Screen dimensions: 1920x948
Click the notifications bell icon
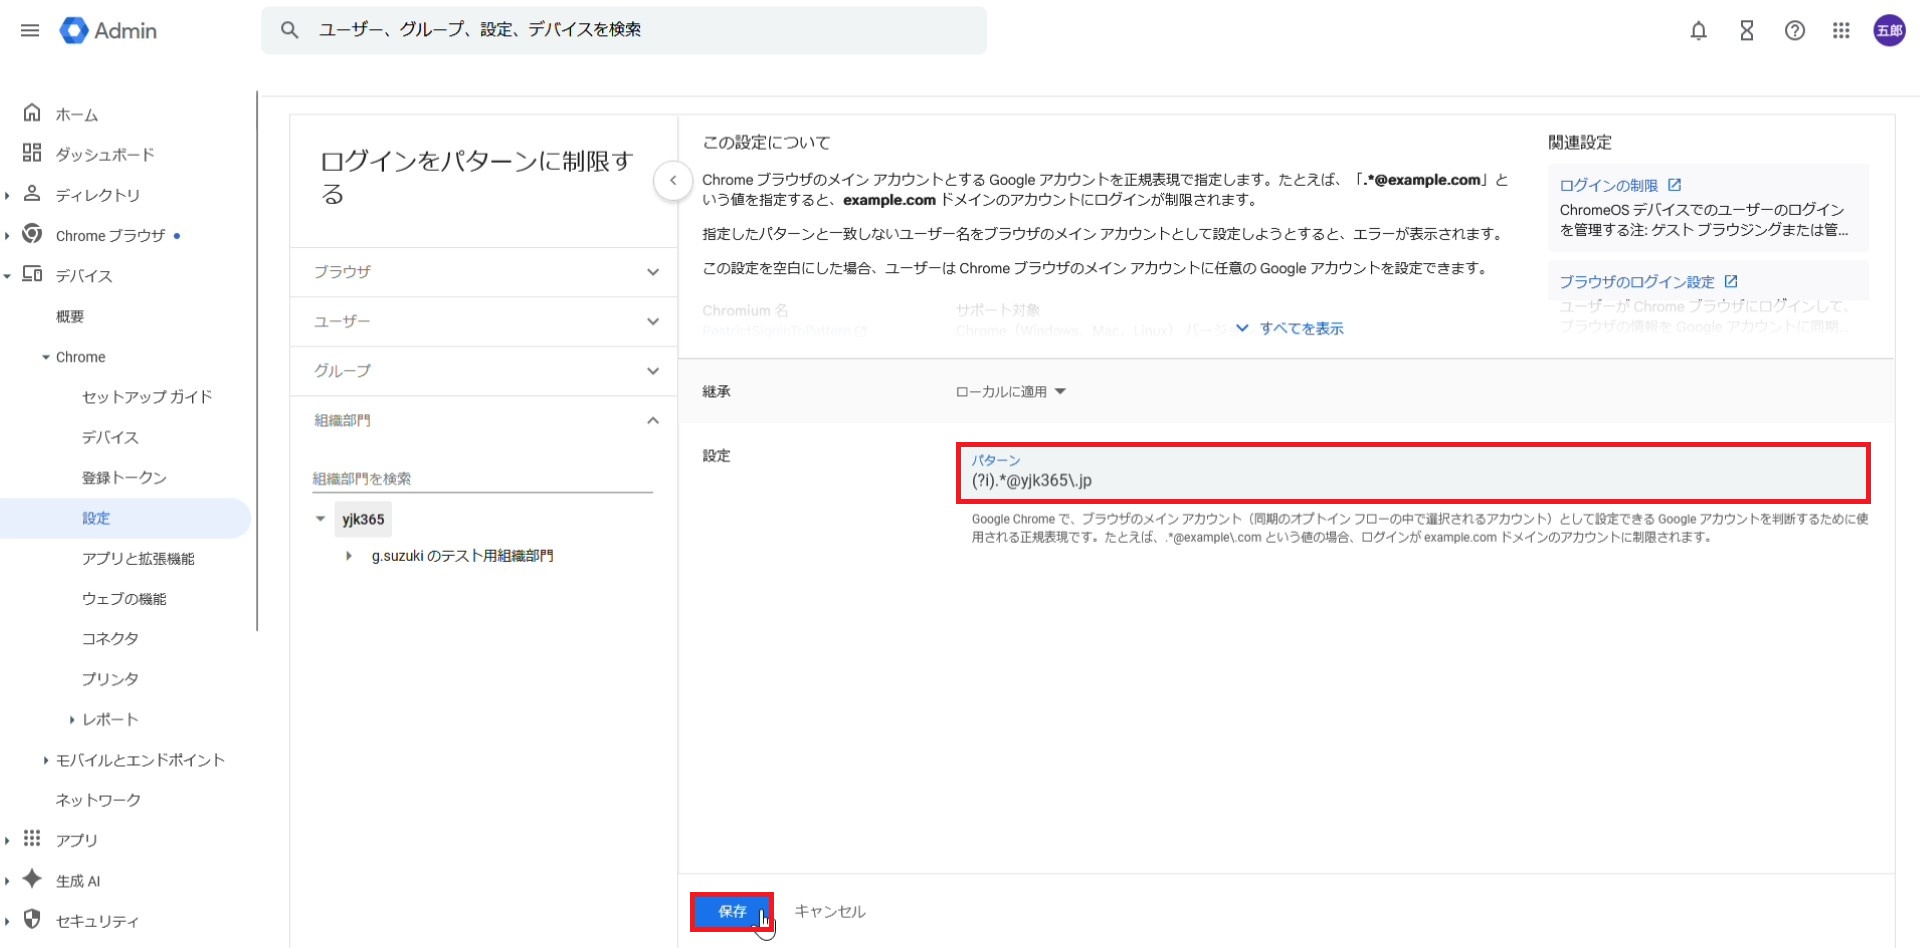pyautogui.click(x=1698, y=31)
